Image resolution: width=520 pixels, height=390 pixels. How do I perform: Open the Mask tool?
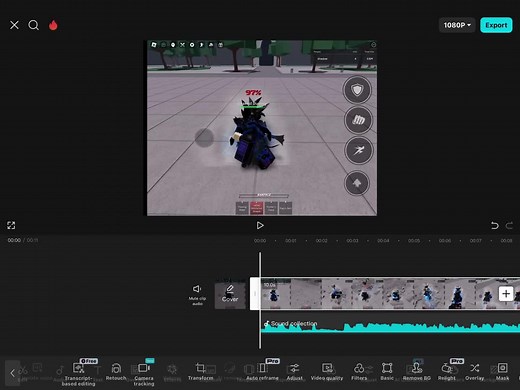[x=502, y=372]
